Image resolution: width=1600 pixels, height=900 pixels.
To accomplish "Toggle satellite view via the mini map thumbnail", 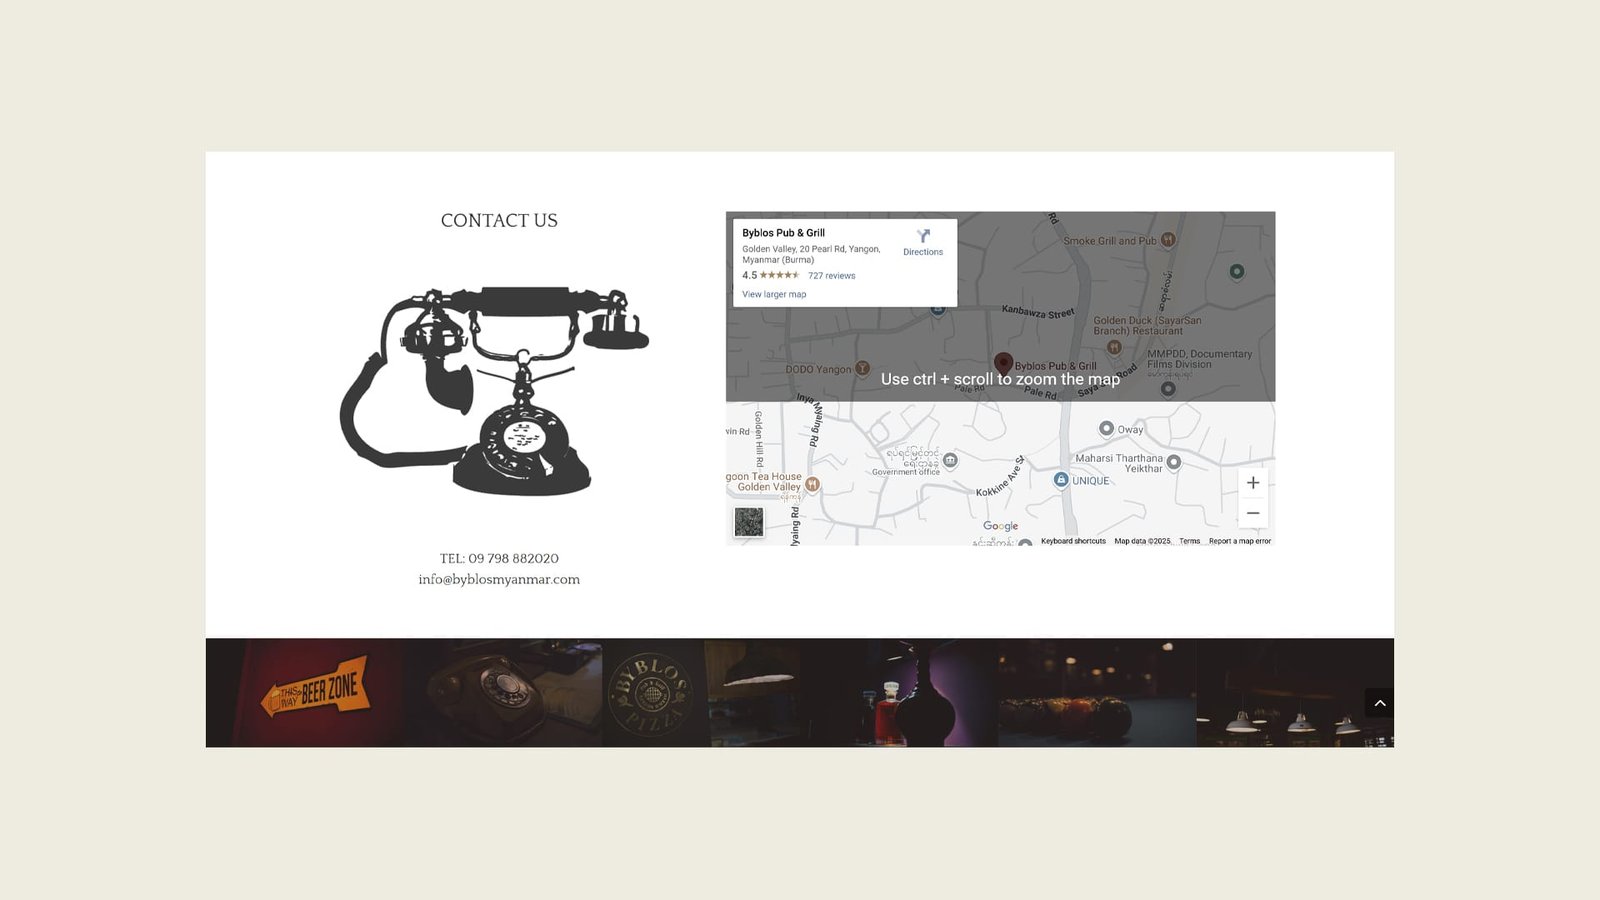I will pyautogui.click(x=749, y=521).
